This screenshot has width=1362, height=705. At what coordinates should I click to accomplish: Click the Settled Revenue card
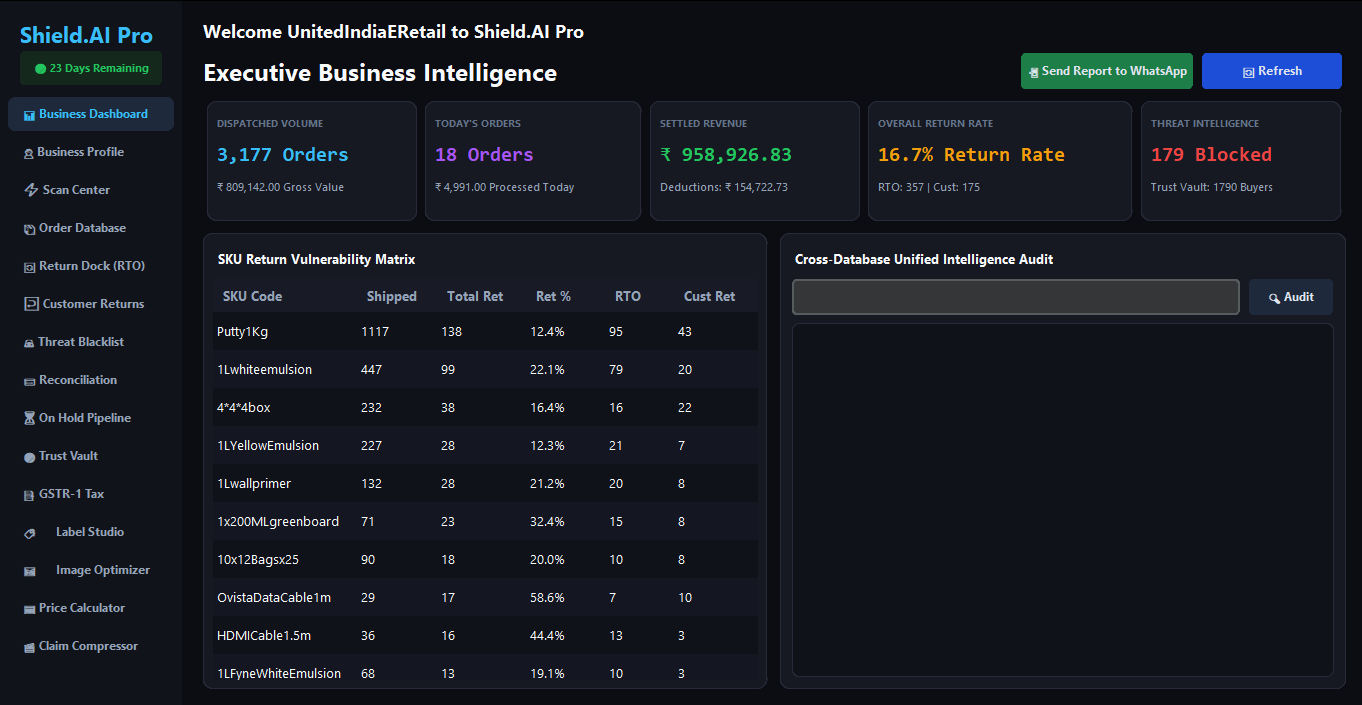755,161
